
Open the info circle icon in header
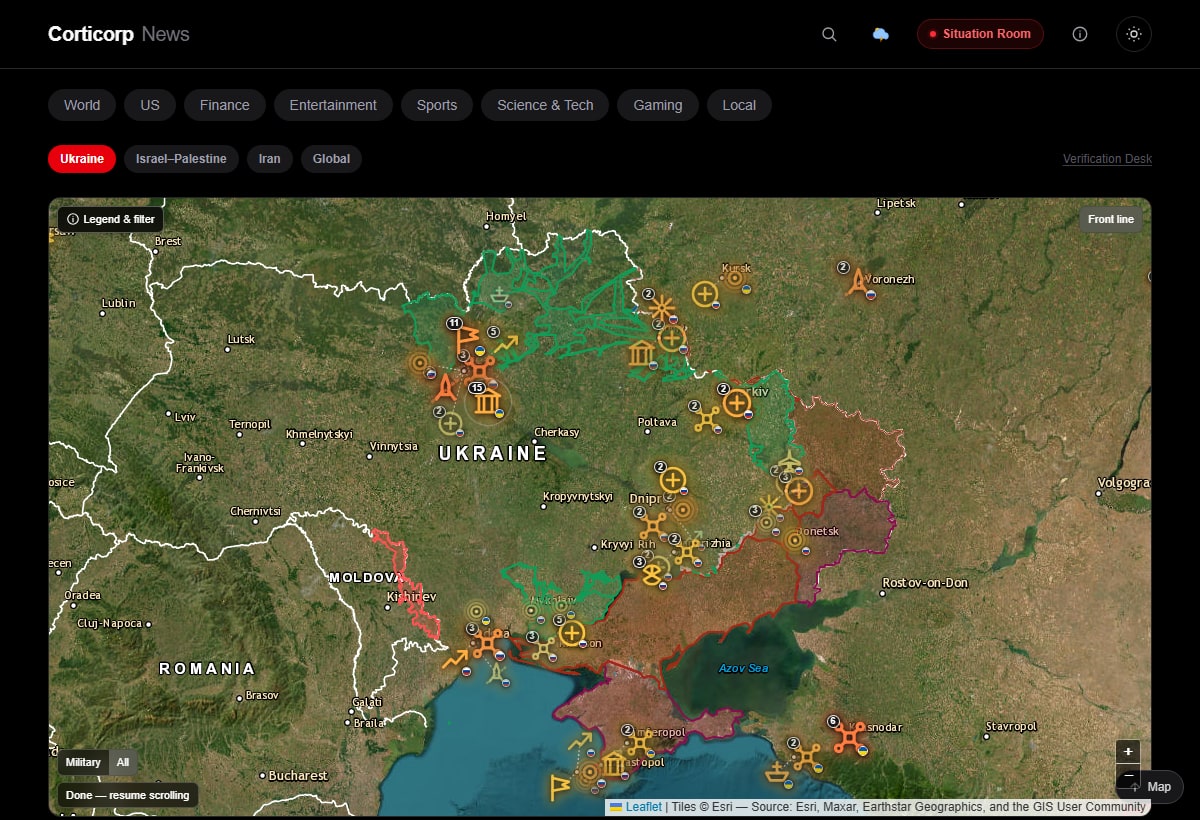click(x=1080, y=34)
